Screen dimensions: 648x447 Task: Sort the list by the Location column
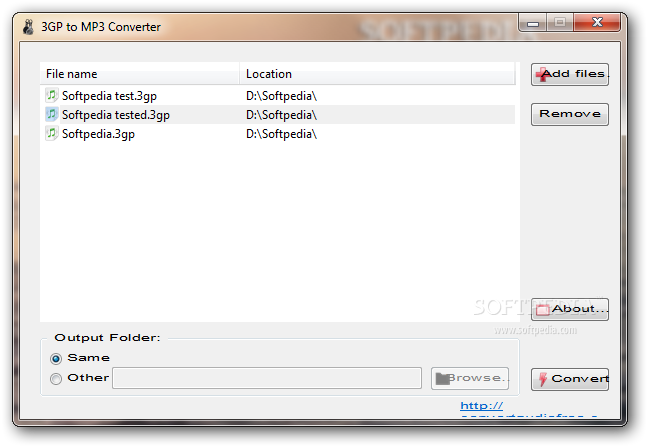377,74
